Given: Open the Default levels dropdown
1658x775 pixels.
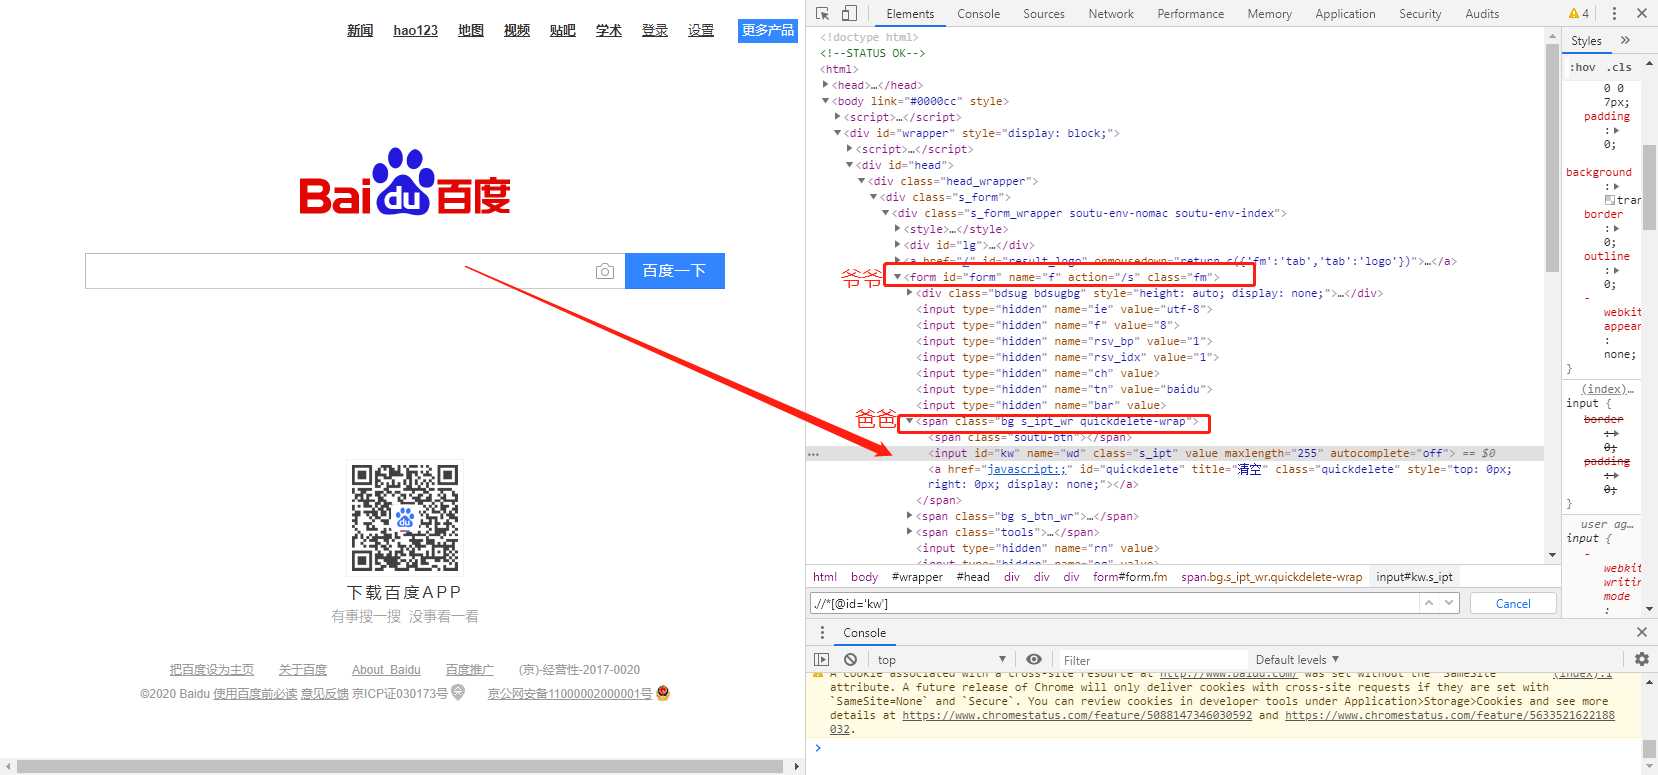Looking at the screenshot, I should 1297,660.
